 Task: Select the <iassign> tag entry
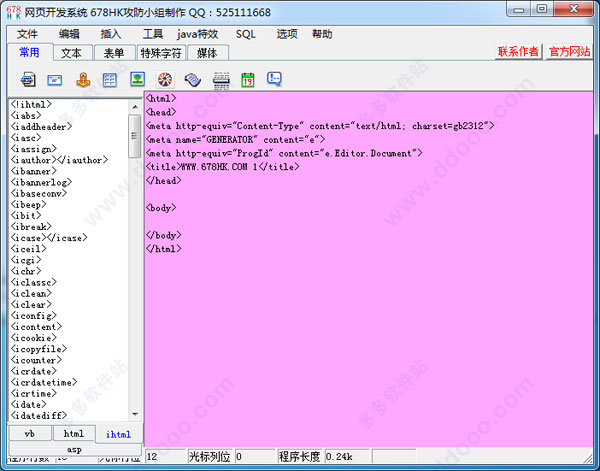pyautogui.click(x=34, y=148)
